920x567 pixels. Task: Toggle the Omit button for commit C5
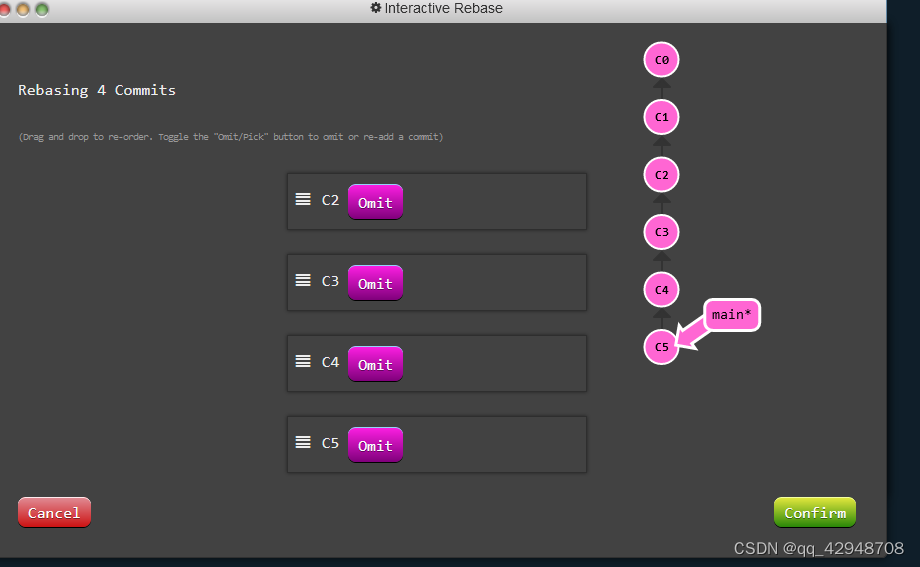click(376, 445)
